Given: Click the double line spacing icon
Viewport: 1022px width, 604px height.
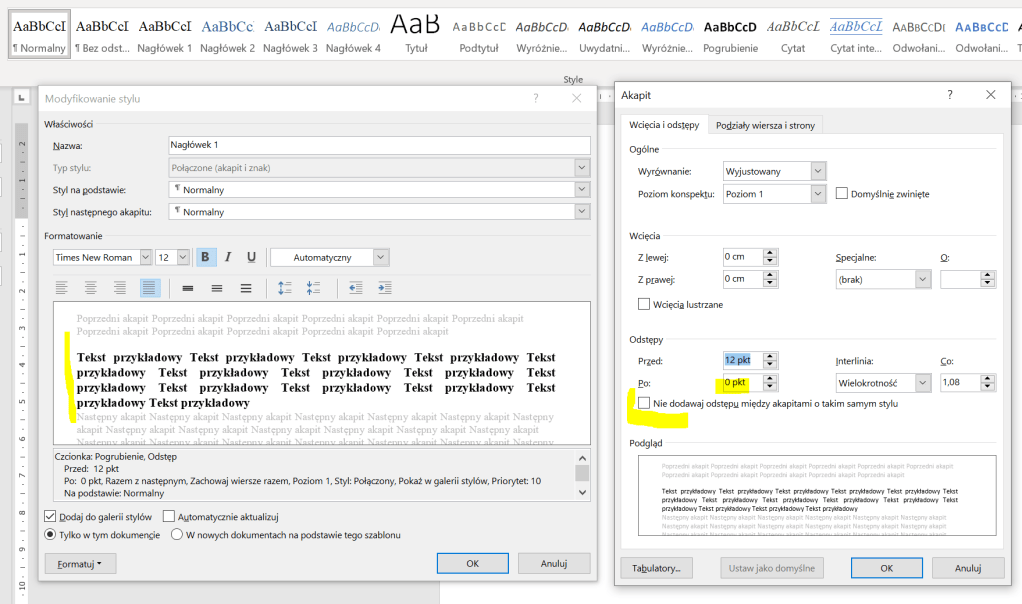Looking at the screenshot, I should click(246, 288).
